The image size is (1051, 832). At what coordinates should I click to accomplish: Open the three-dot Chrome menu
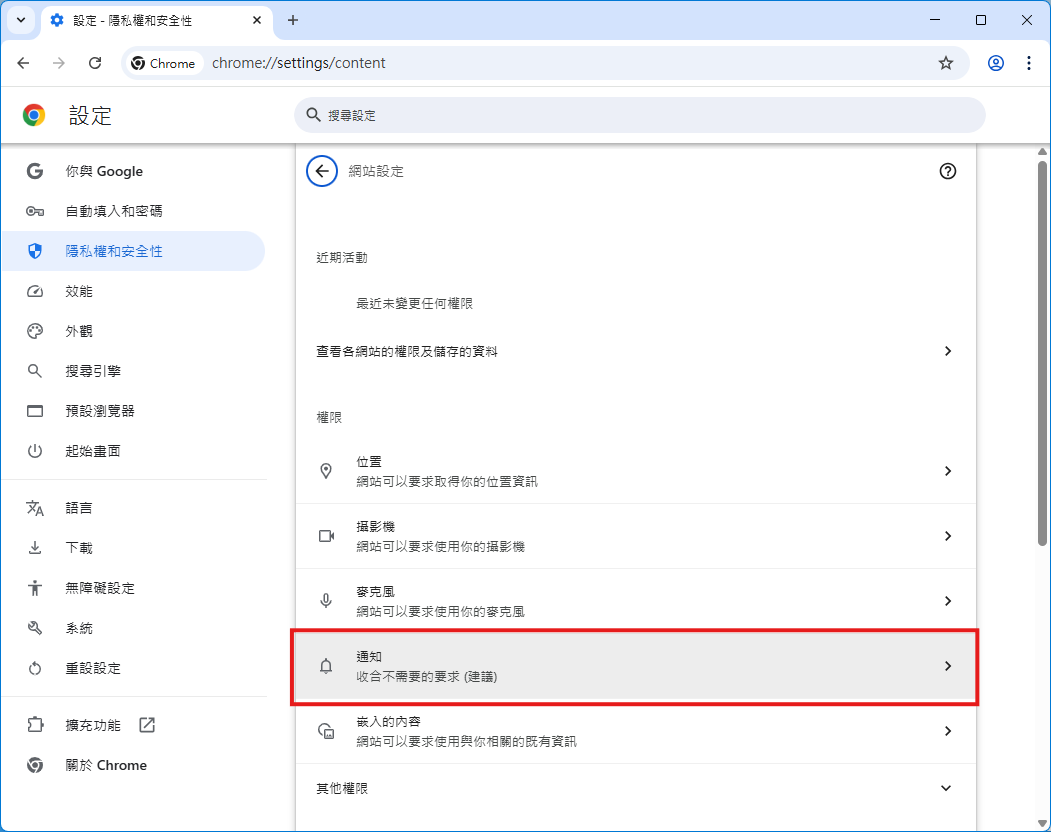1029,62
